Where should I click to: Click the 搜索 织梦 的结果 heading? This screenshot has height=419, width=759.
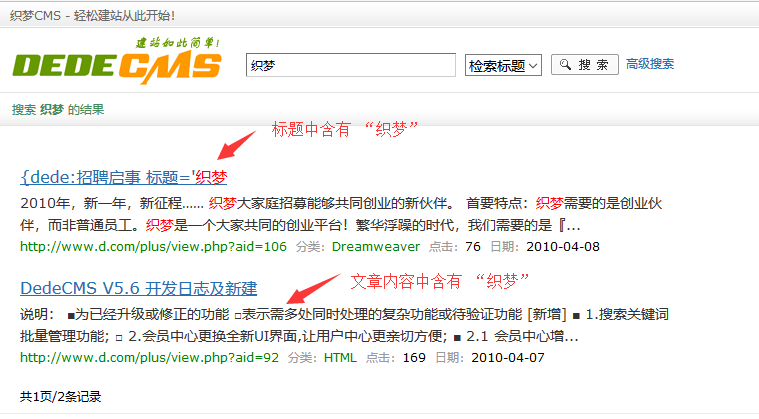tap(58, 110)
